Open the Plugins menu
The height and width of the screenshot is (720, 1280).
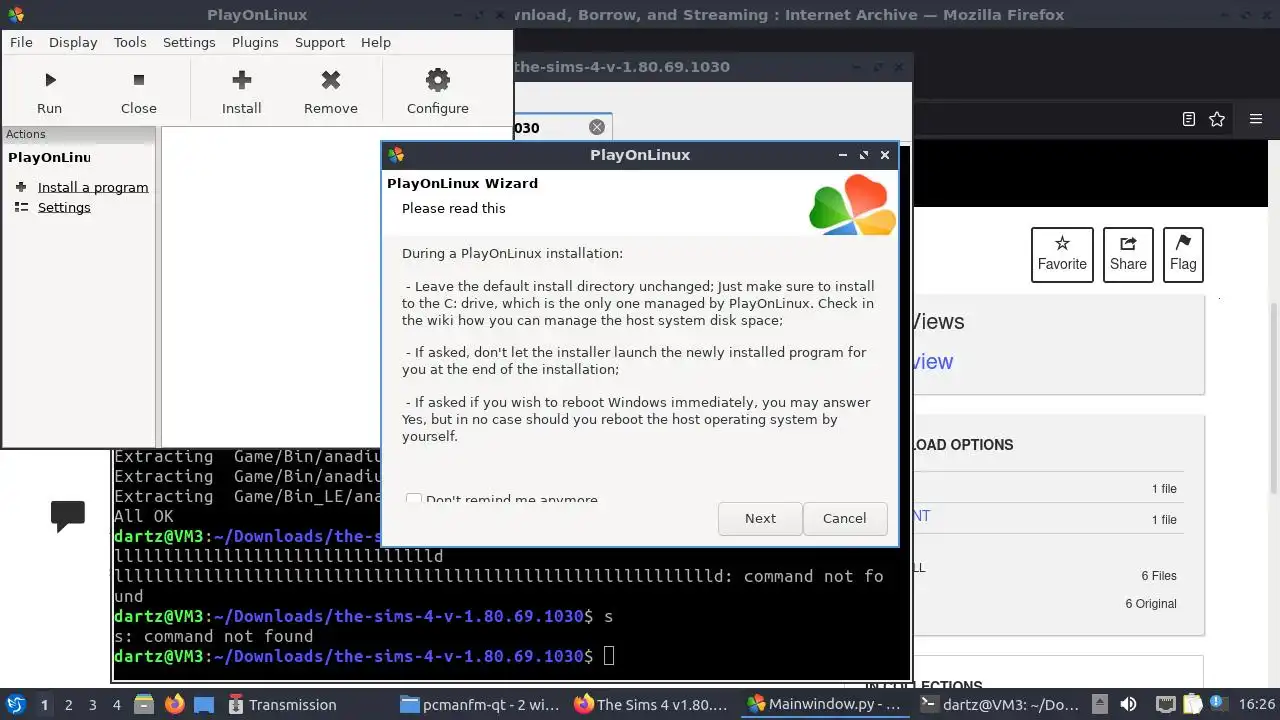point(255,42)
